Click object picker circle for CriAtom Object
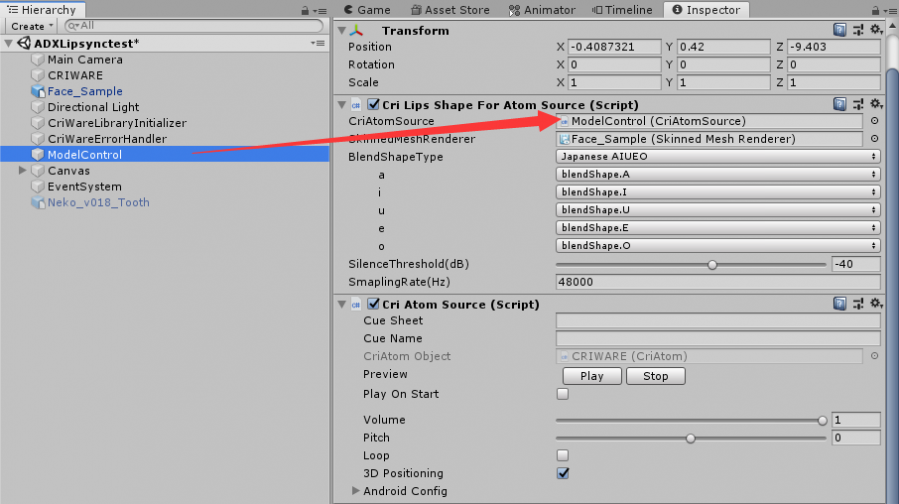The height and width of the screenshot is (504, 899). (x=874, y=356)
